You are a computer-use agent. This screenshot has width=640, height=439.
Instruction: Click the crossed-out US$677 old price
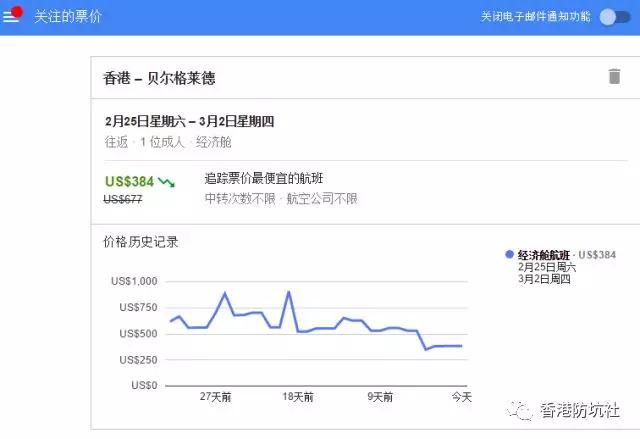coord(123,199)
